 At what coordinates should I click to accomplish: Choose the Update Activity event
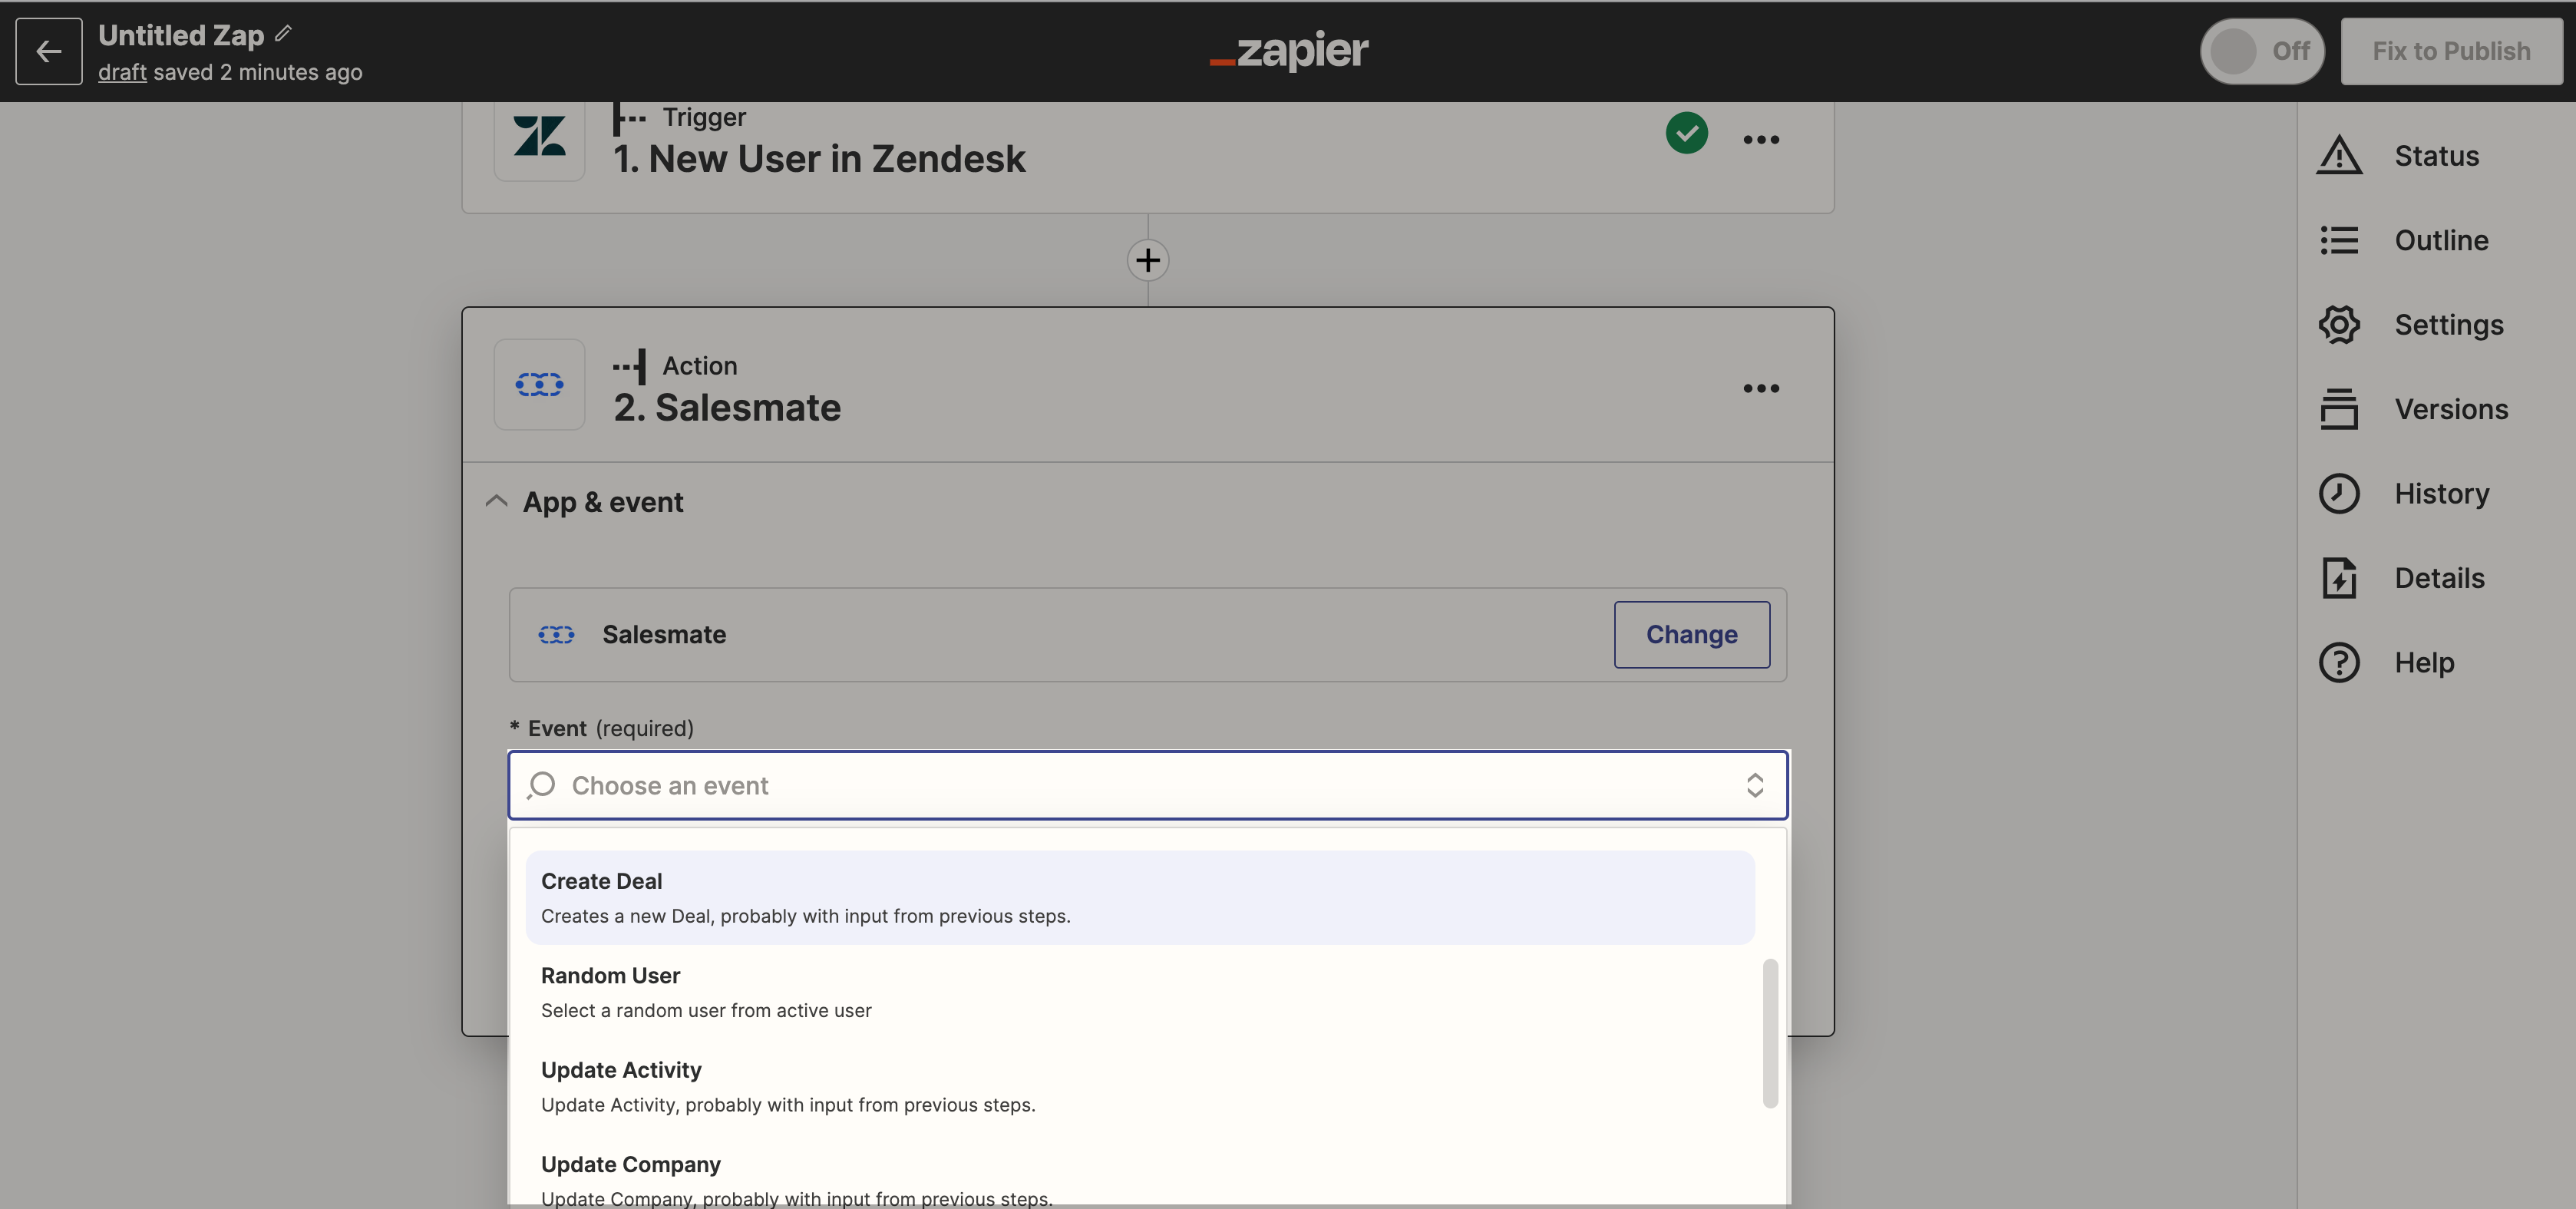[x=1140, y=1086]
